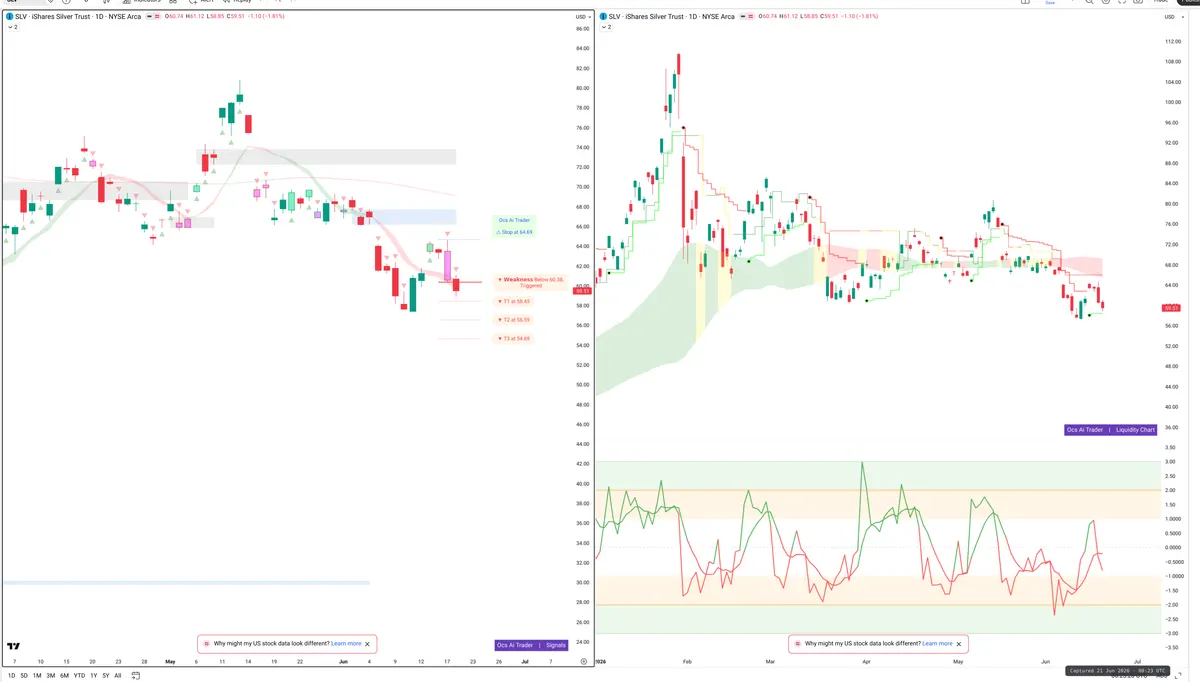Click the T1 at 58.45 target label
The height and width of the screenshot is (682, 1200).
pyautogui.click(x=514, y=301)
